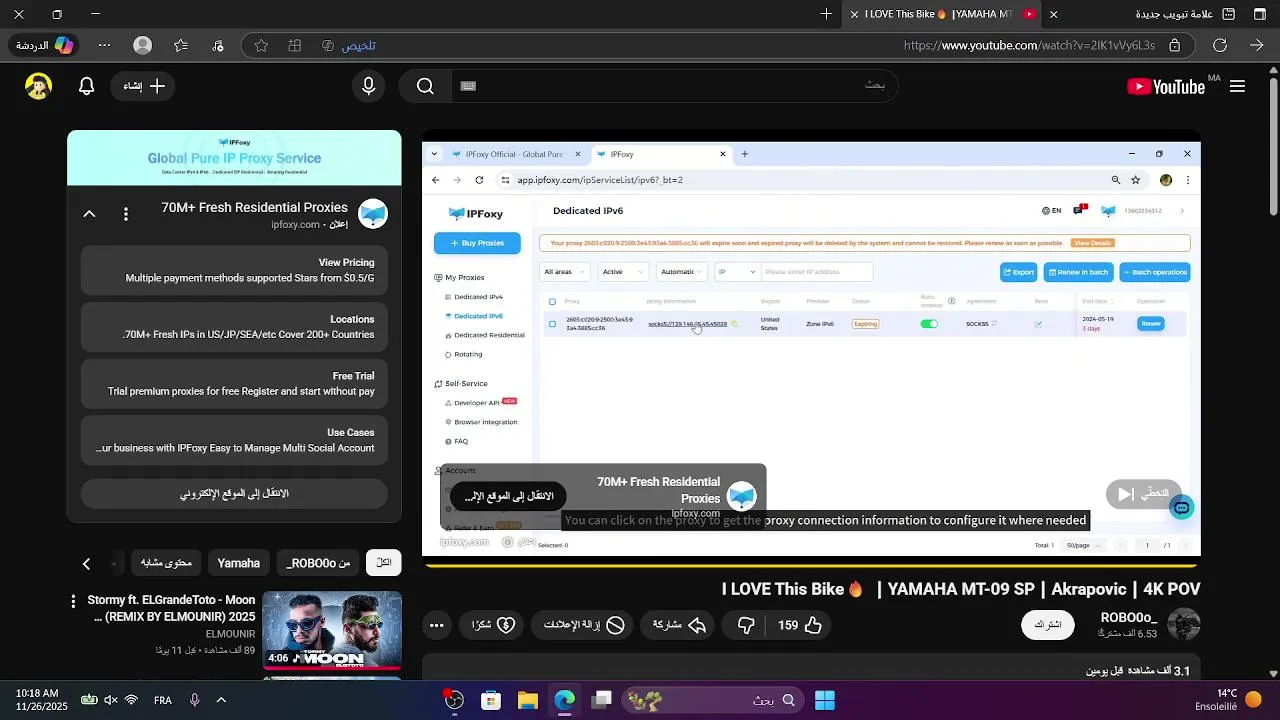Open the favorites list icon
The height and width of the screenshot is (720, 1280).
coord(181,45)
